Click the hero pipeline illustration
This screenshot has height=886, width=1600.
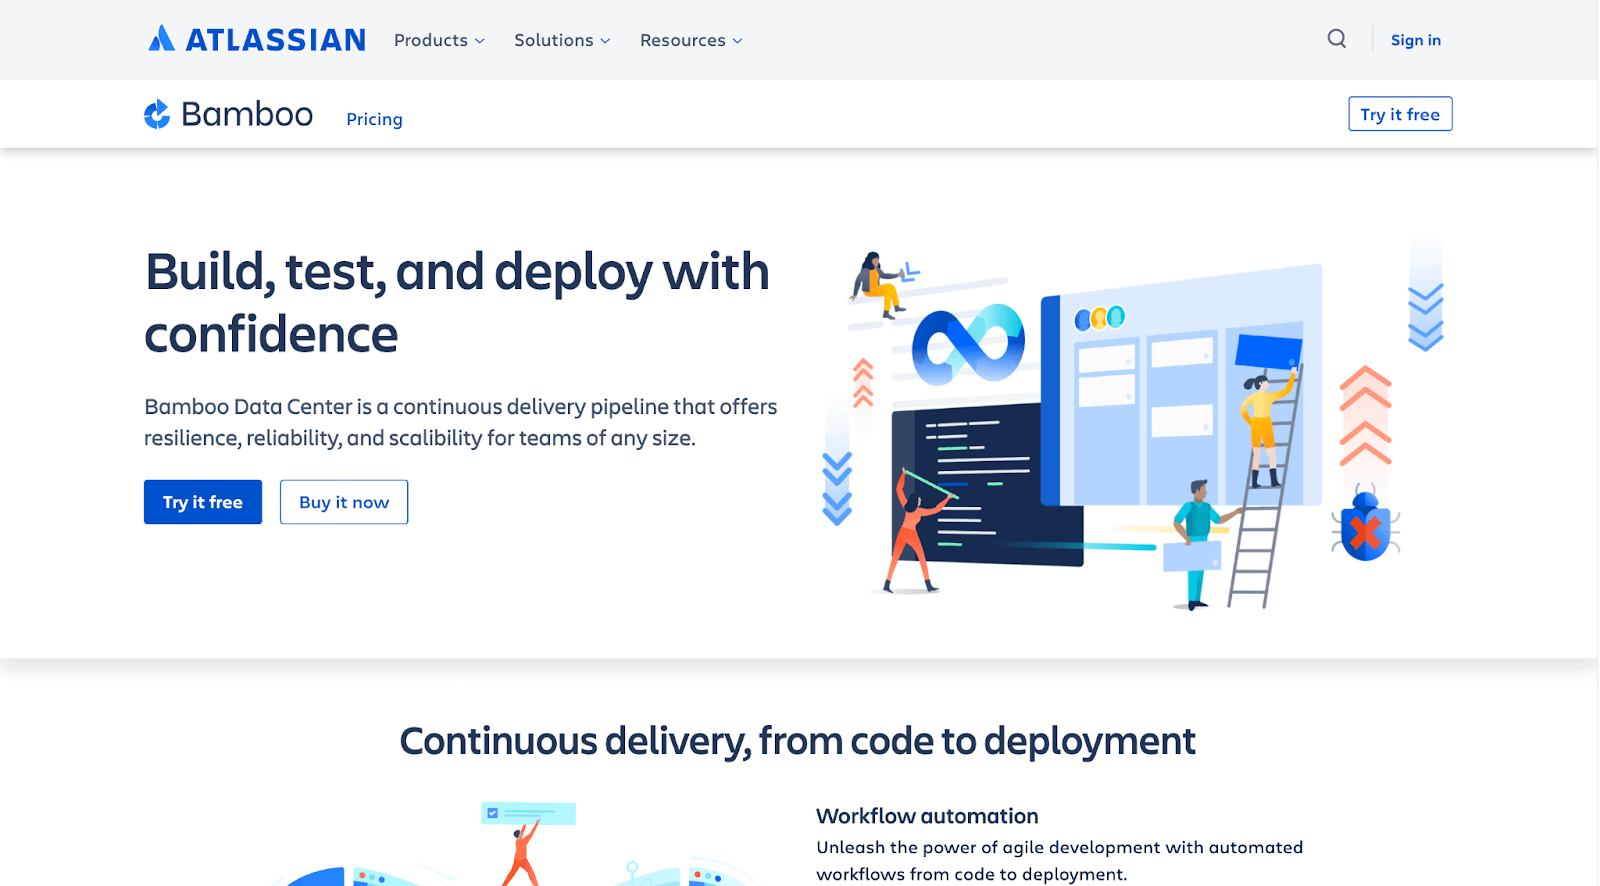[x=1133, y=424]
